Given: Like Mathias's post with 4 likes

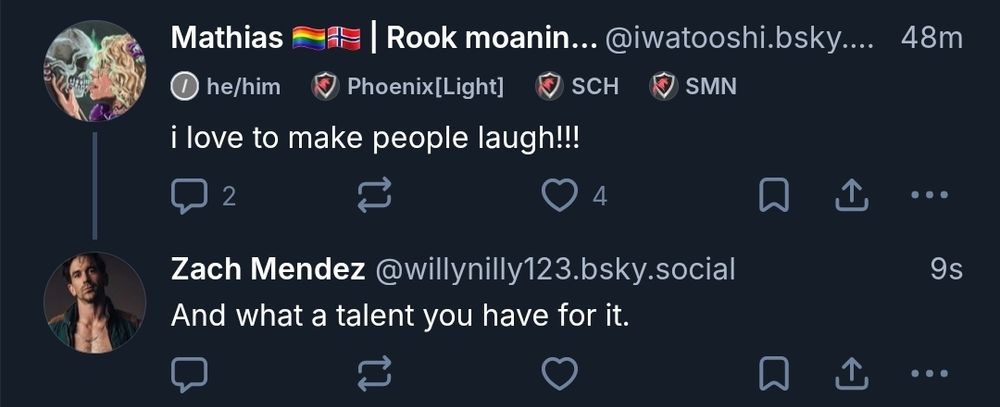Looking at the screenshot, I should pos(573,195).
